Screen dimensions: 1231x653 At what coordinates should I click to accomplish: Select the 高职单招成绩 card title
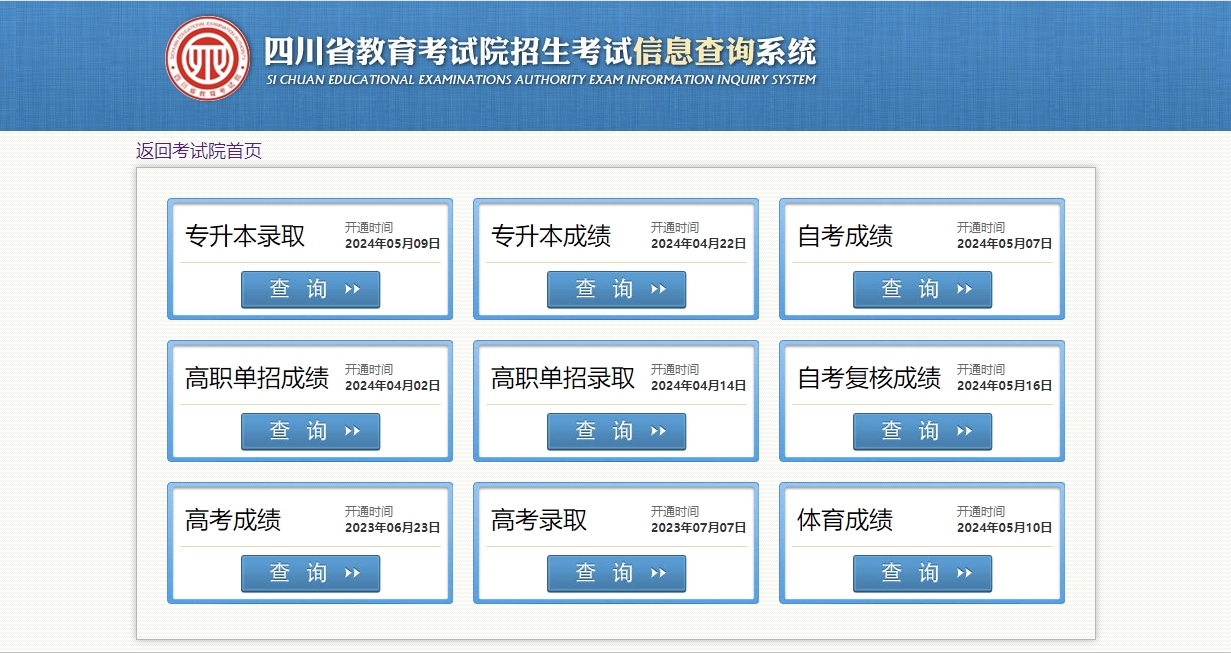tap(257, 378)
